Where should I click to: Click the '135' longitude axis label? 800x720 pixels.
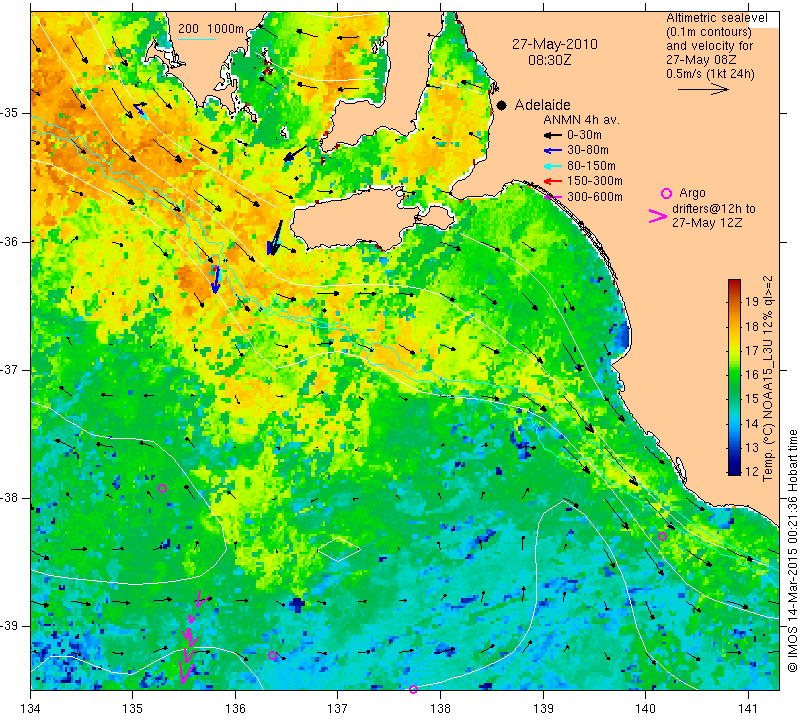tap(133, 709)
